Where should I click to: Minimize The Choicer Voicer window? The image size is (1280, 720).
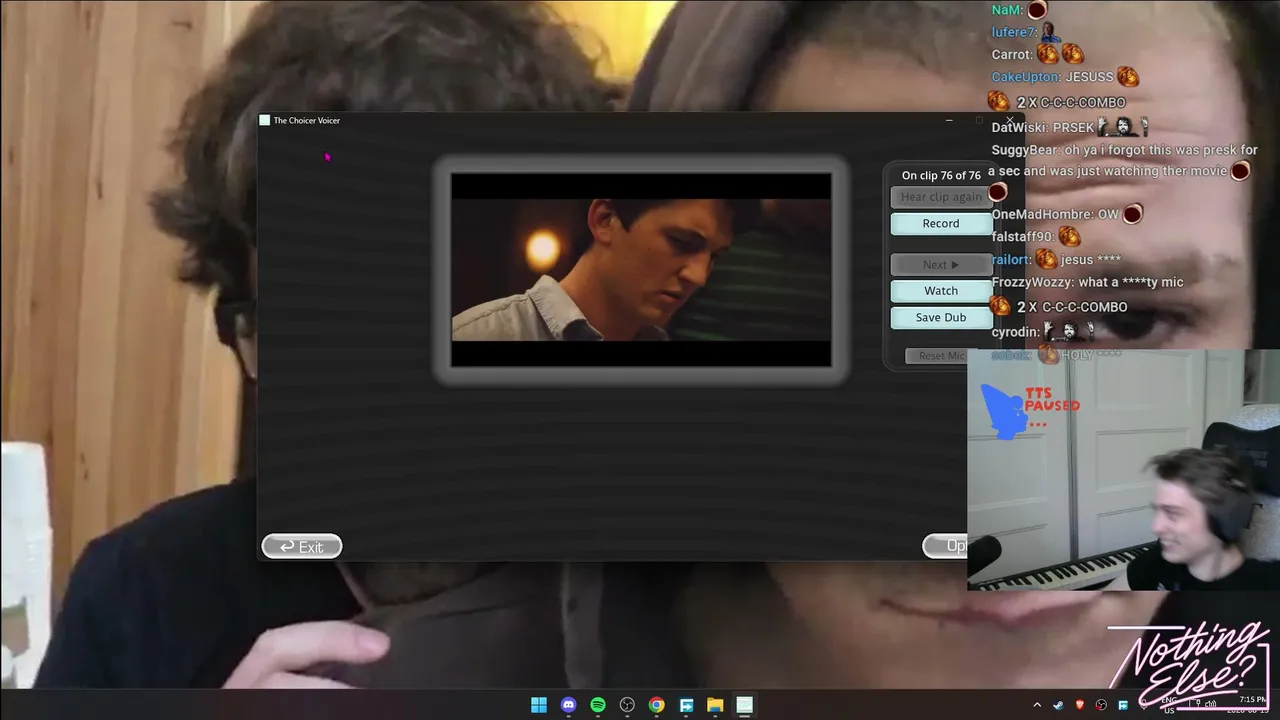949,120
